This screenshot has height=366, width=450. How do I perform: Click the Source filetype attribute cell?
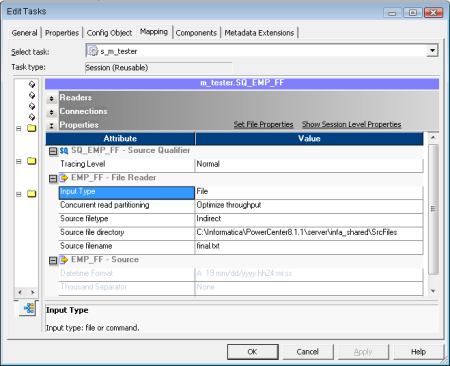point(127,220)
